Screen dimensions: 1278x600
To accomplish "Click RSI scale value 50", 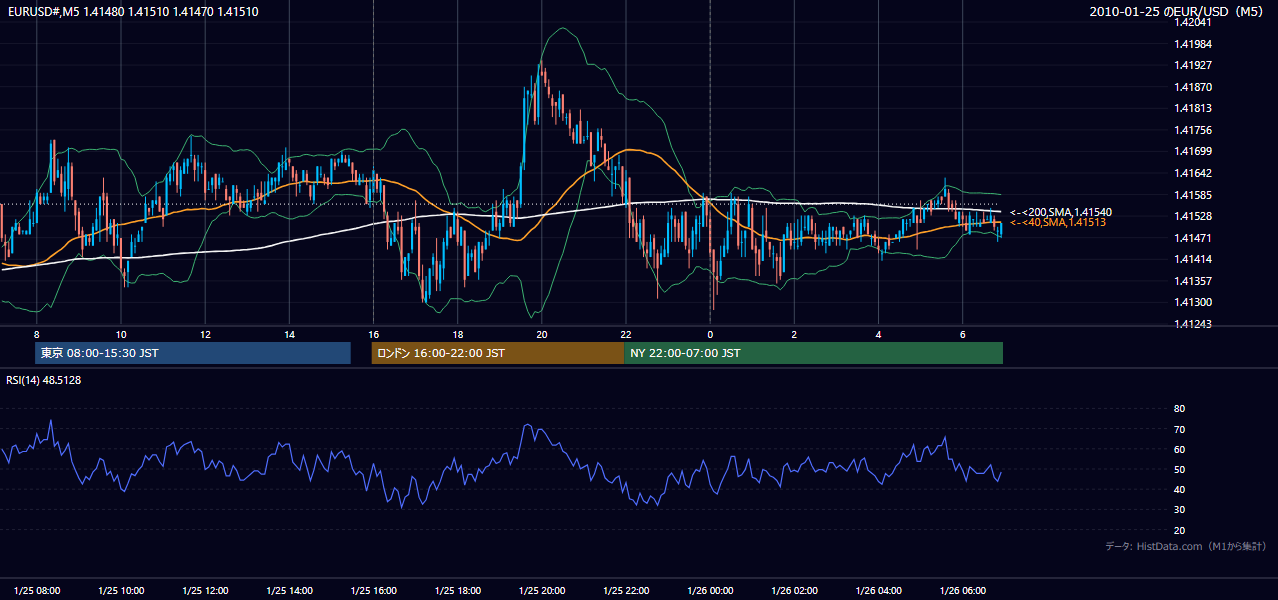I will tap(1179, 469).
